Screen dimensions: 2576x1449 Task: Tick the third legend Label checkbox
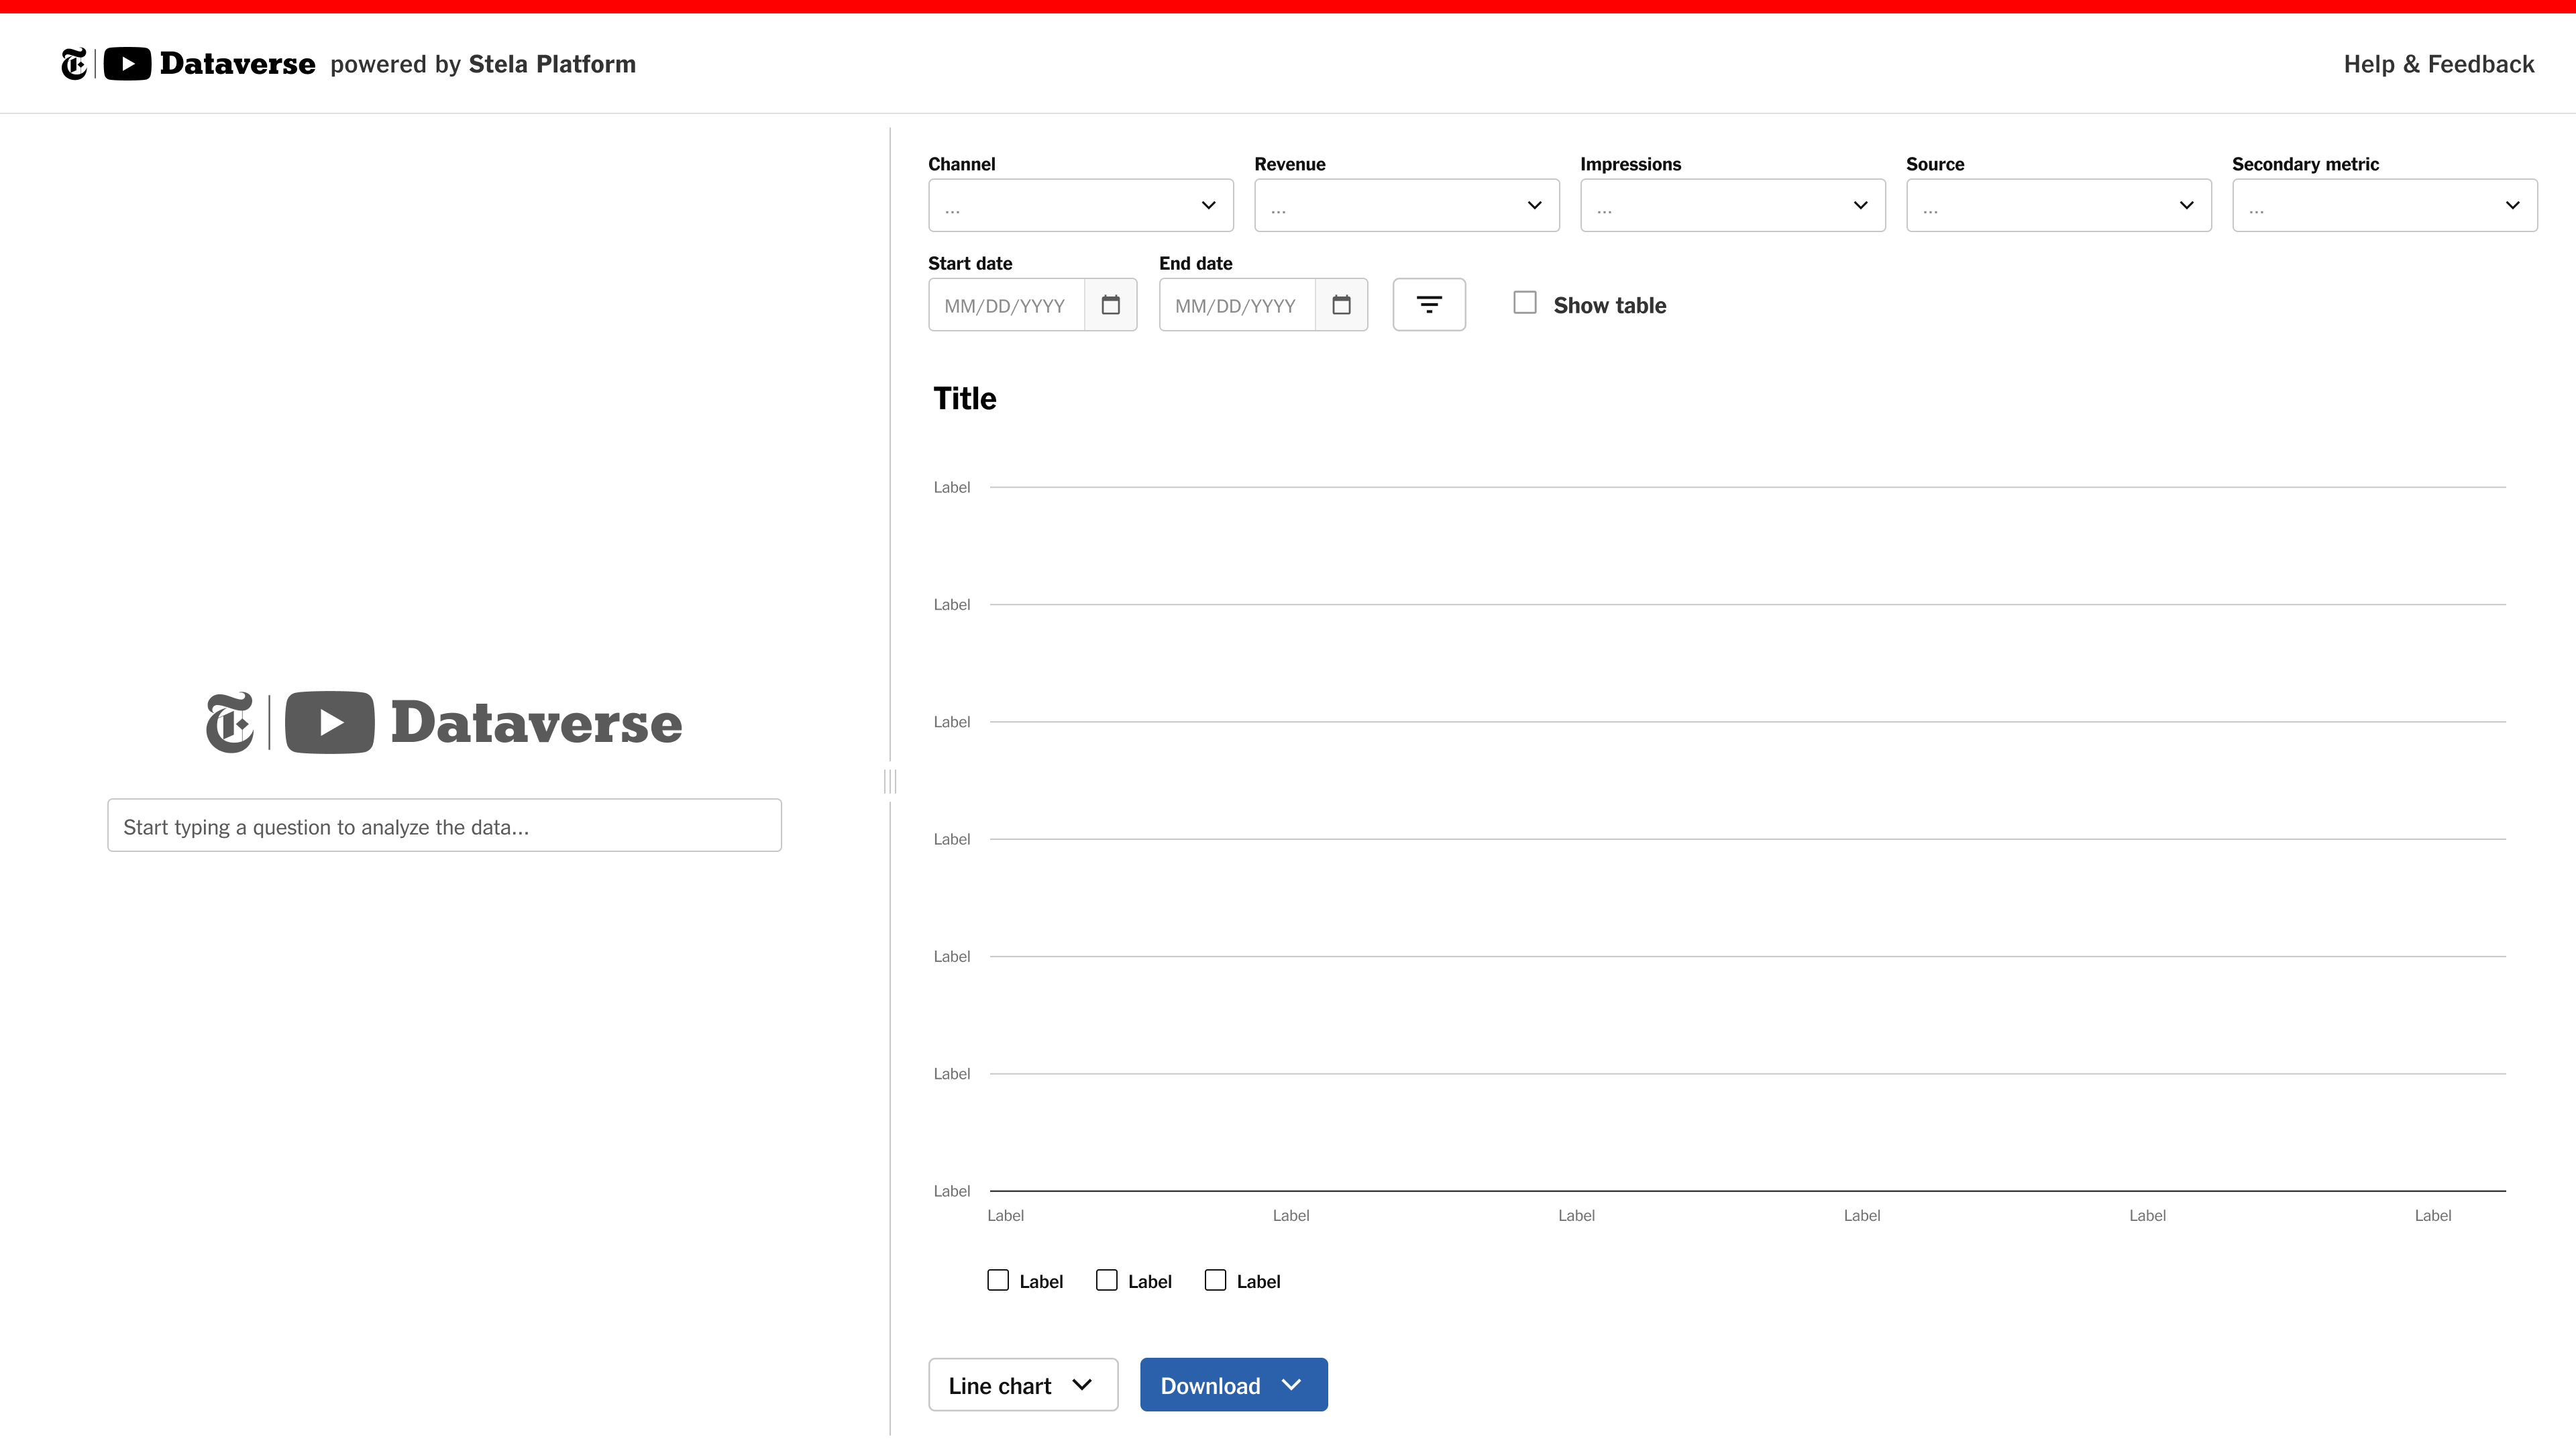tap(1215, 1280)
